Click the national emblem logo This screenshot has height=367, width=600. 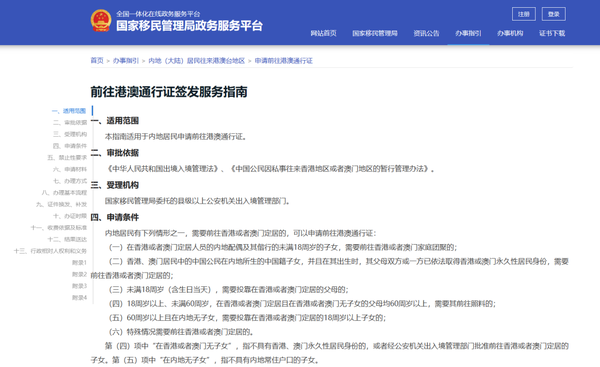tap(101, 20)
